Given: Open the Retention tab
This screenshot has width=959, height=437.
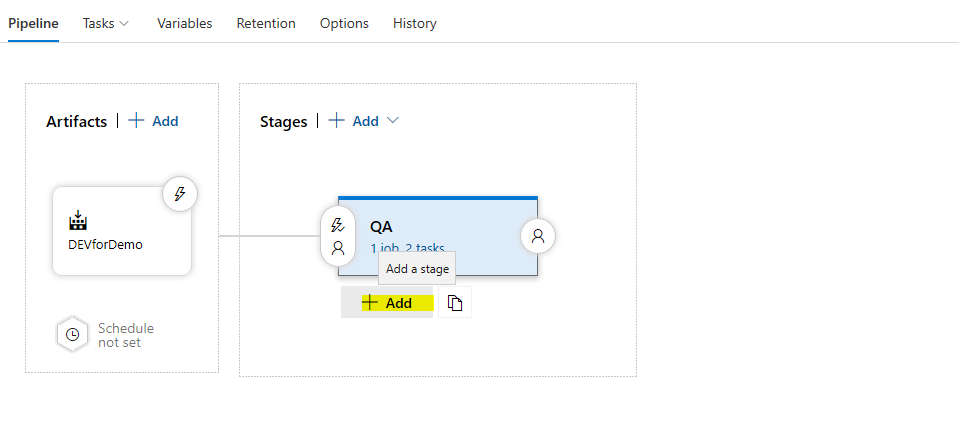Looking at the screenshot, I should [266, 23].
